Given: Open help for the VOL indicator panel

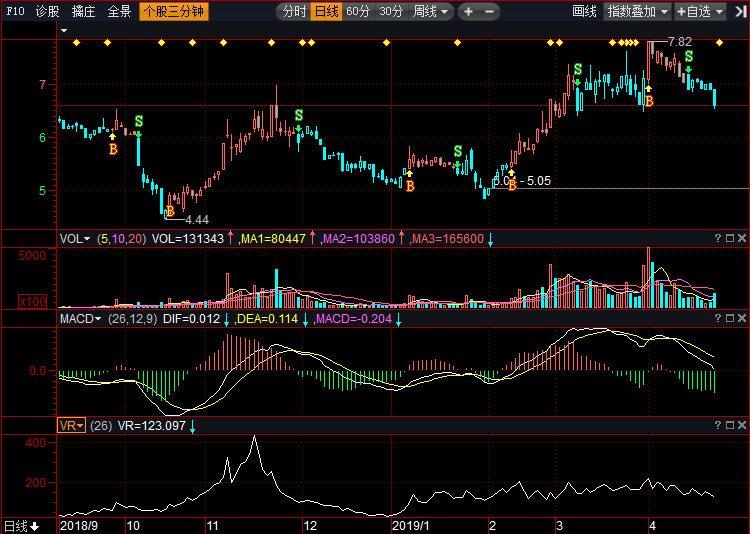Looking at the screenshot, I should click(717, 238).
